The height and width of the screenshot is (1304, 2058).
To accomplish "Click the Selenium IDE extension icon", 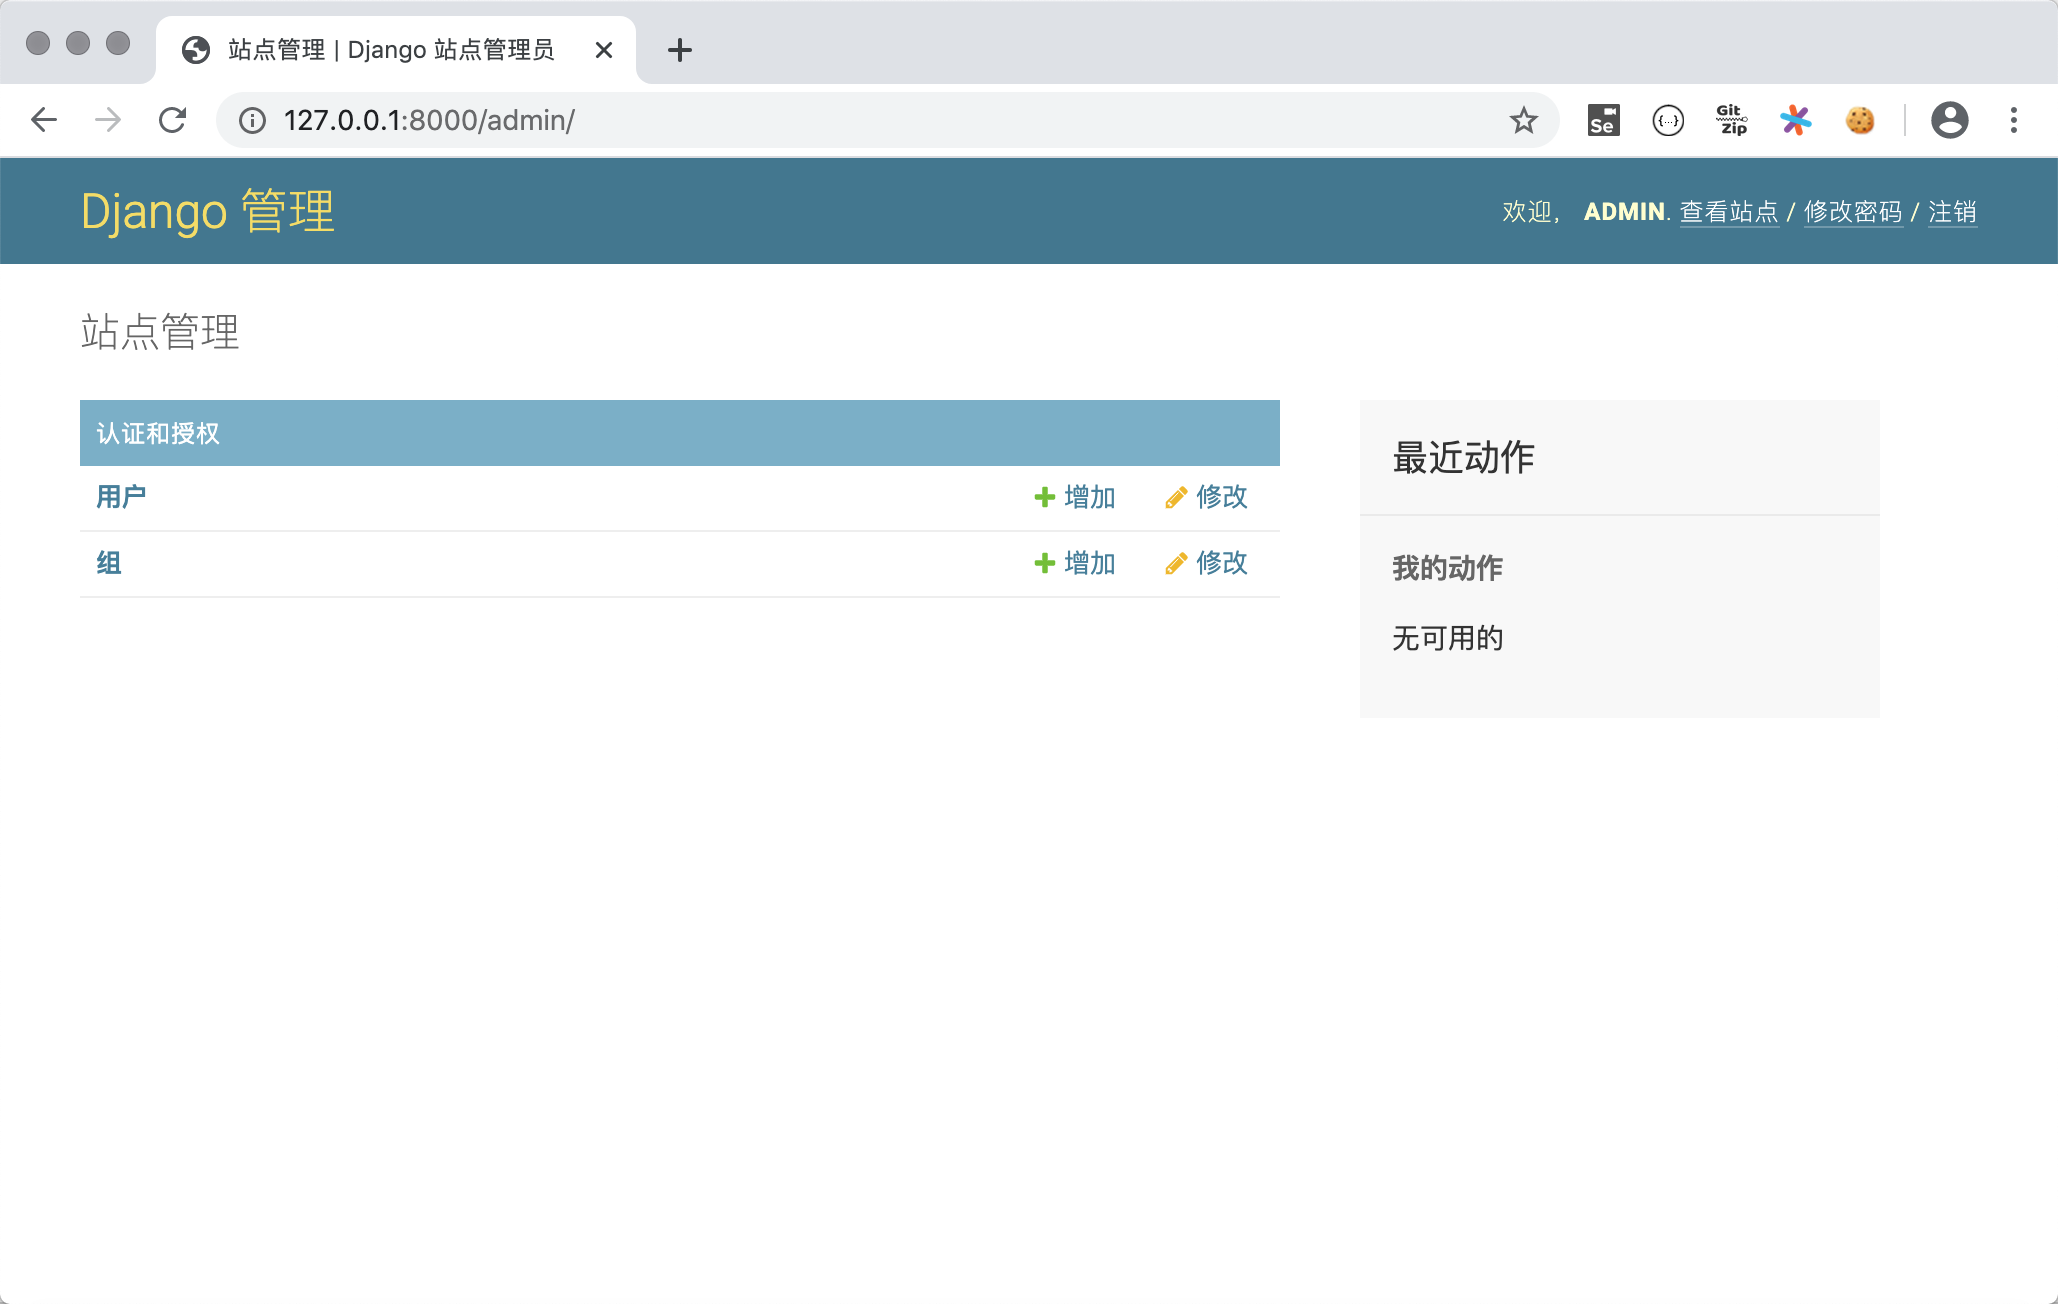I will coord(1602,120).
